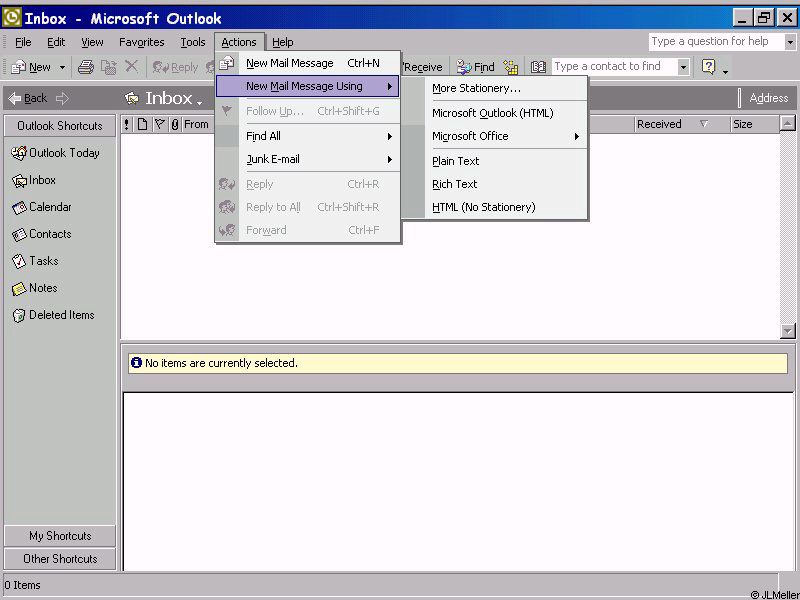This screenshot has width=800, height=600.
Task: Sort by Flag Status column header
Action: tap(160, 124)
